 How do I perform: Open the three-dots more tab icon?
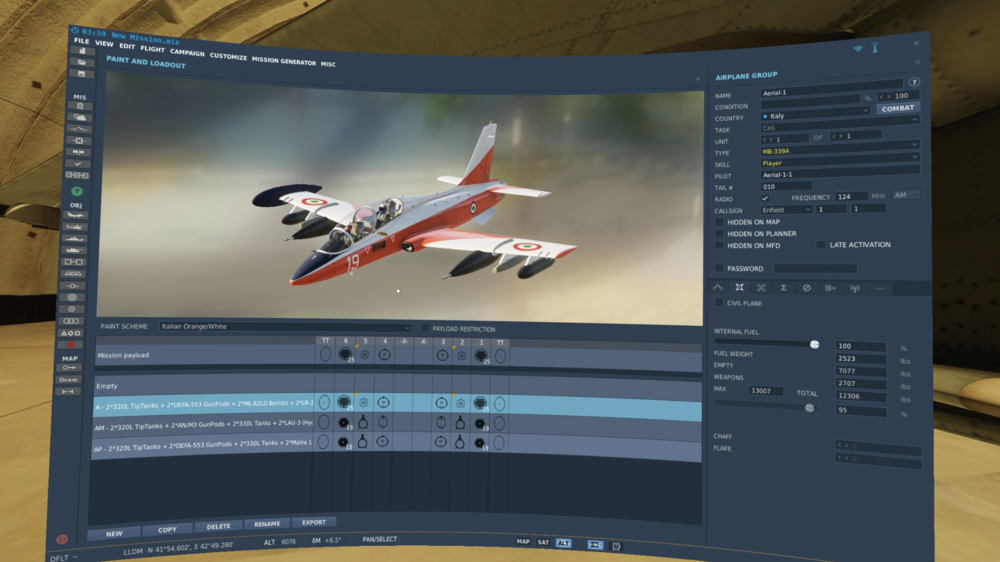(879, 289)
